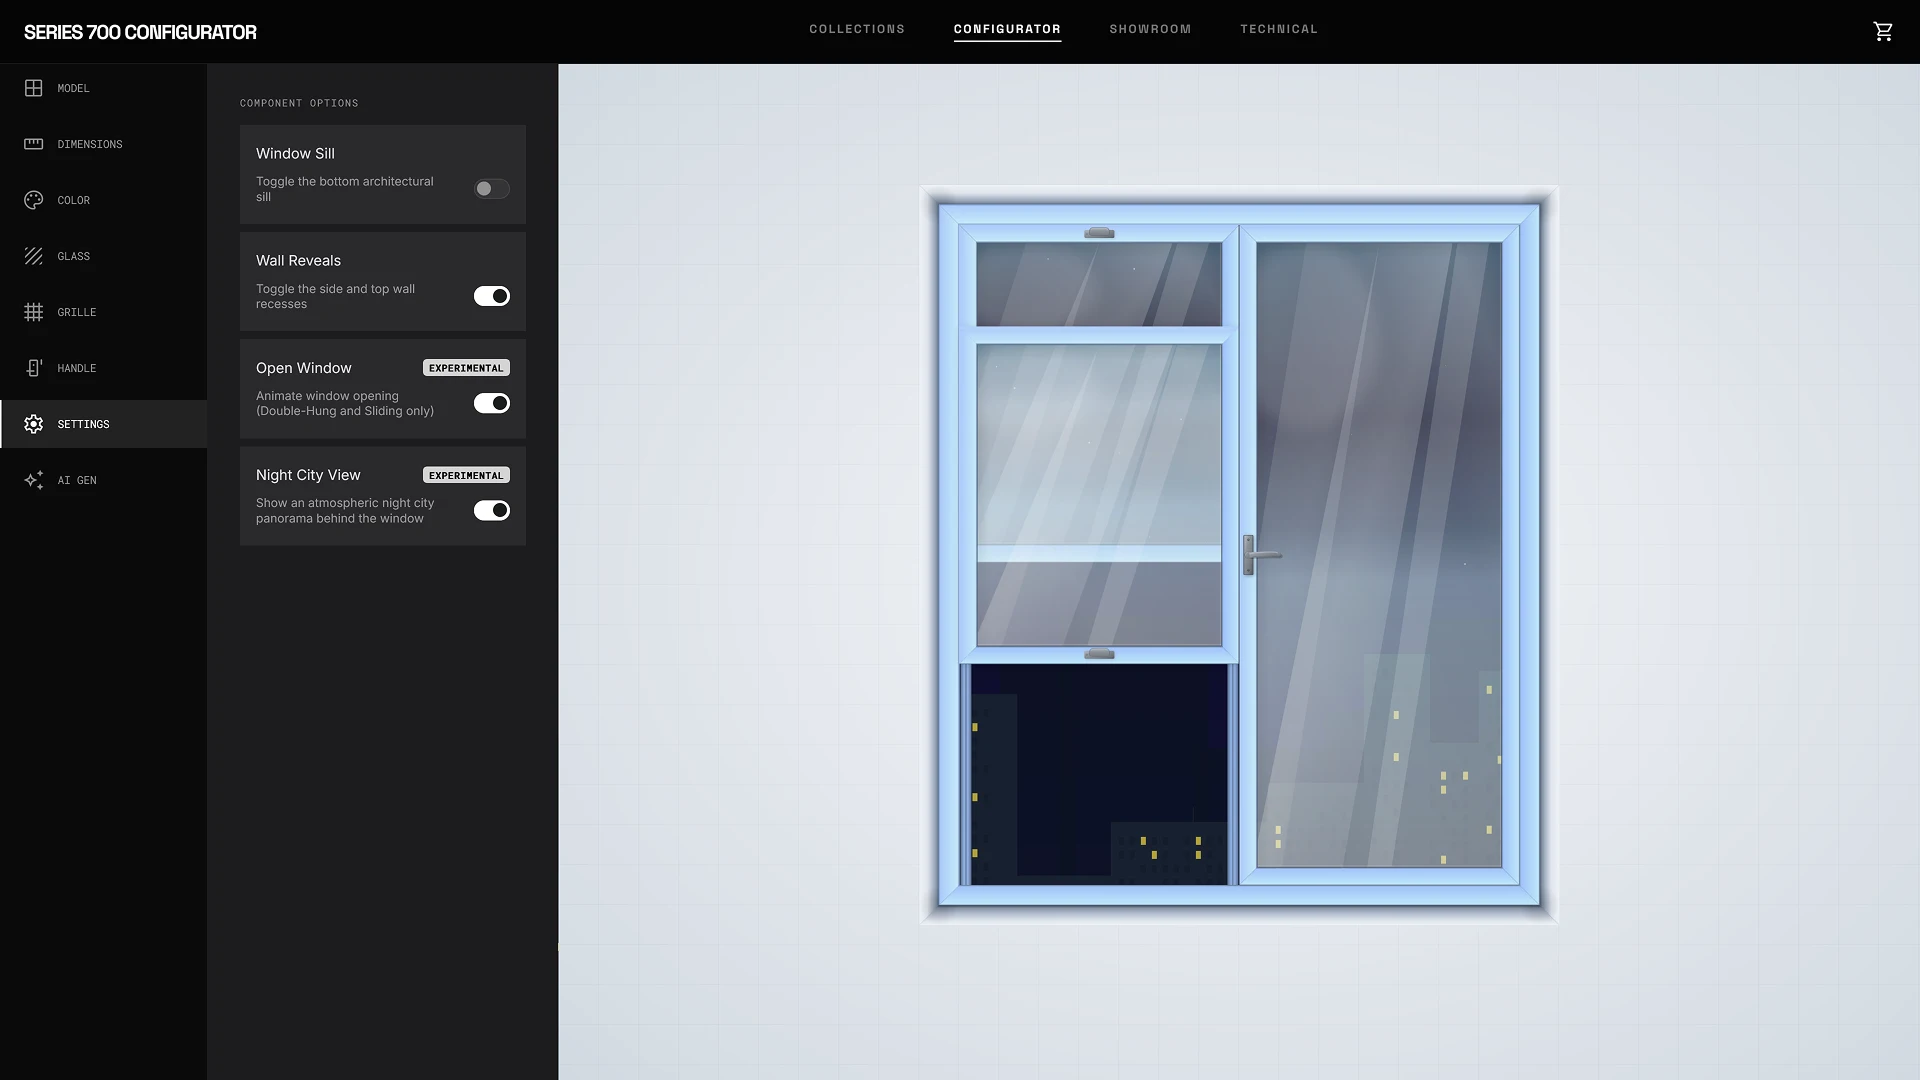Click the Series 700 Configurator title
The height and width of the screenshot is (1080, 1920).
click(x=140, y=32)
